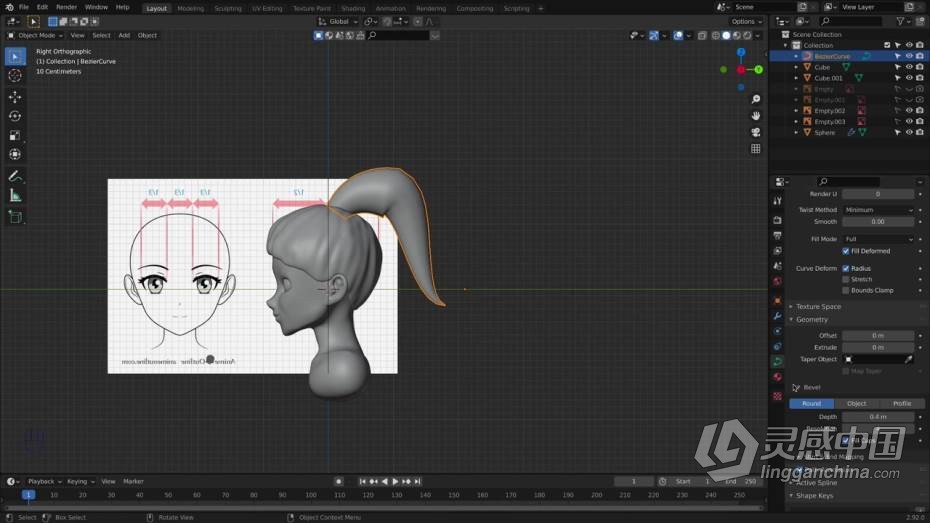The height and width of the screenshot is (523, 930).
Task: Select the Measure ruler tool
Action: coord(15,196)
